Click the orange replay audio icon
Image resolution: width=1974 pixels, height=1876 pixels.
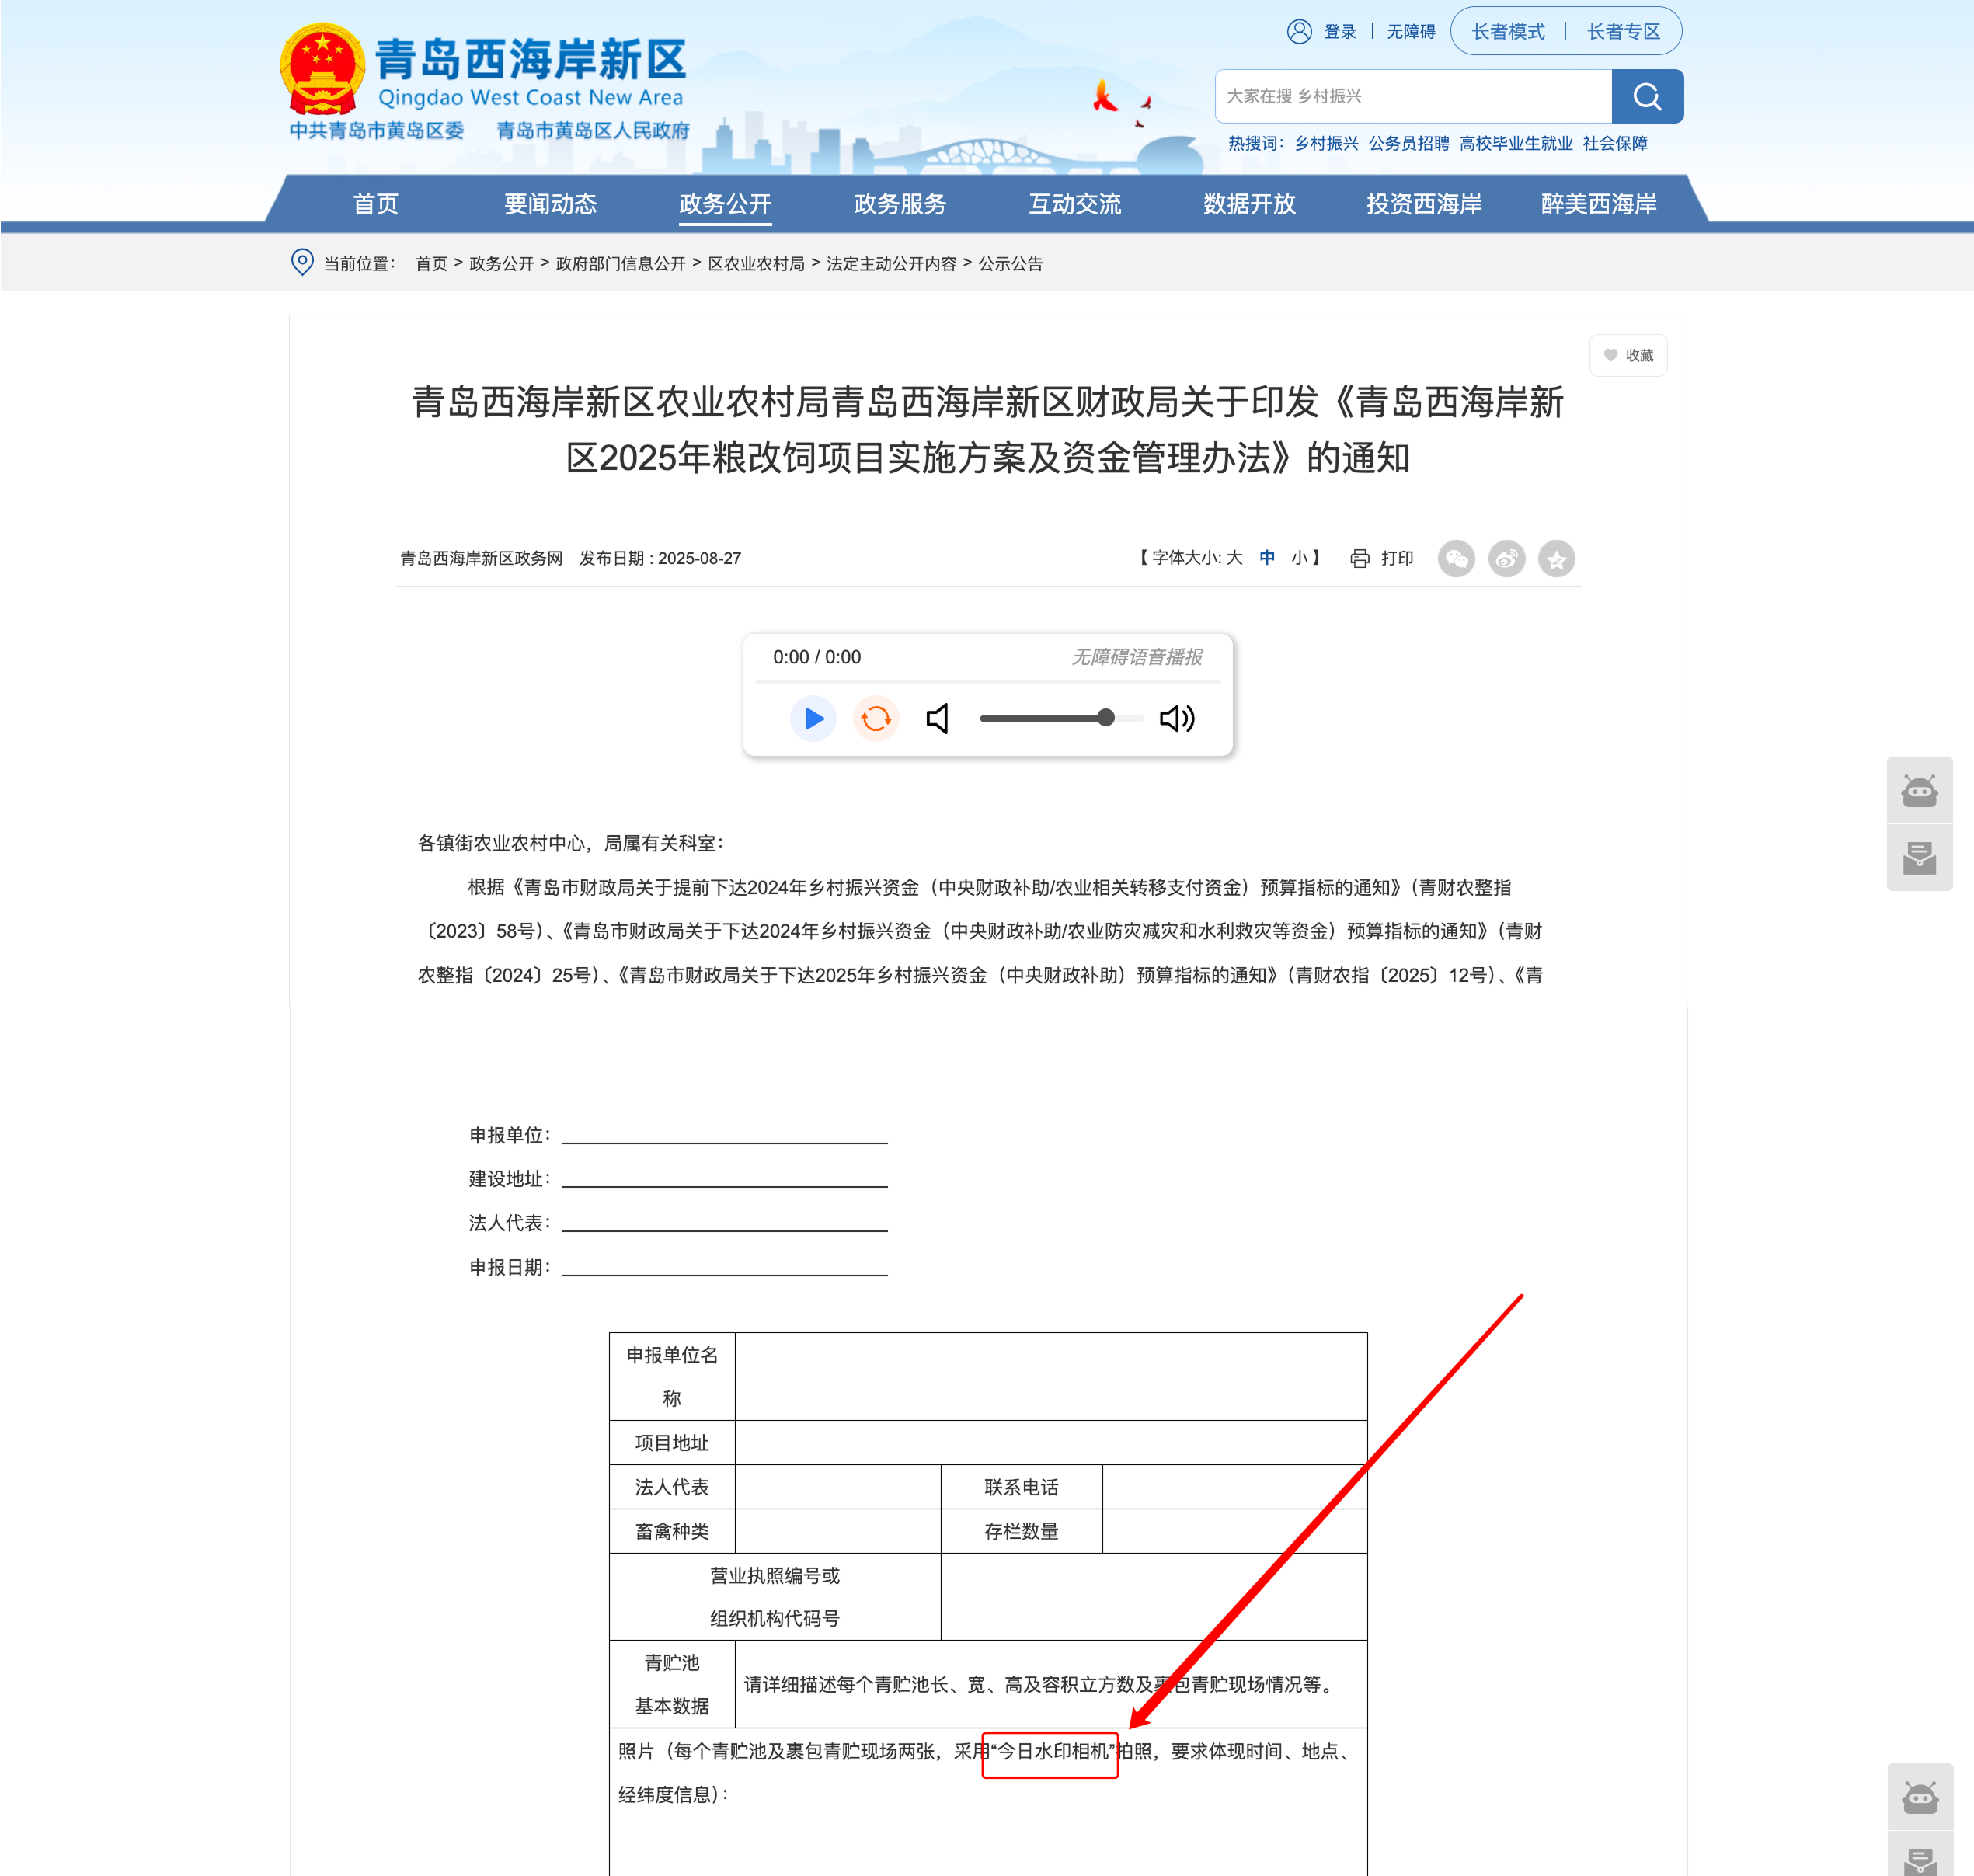876,718
